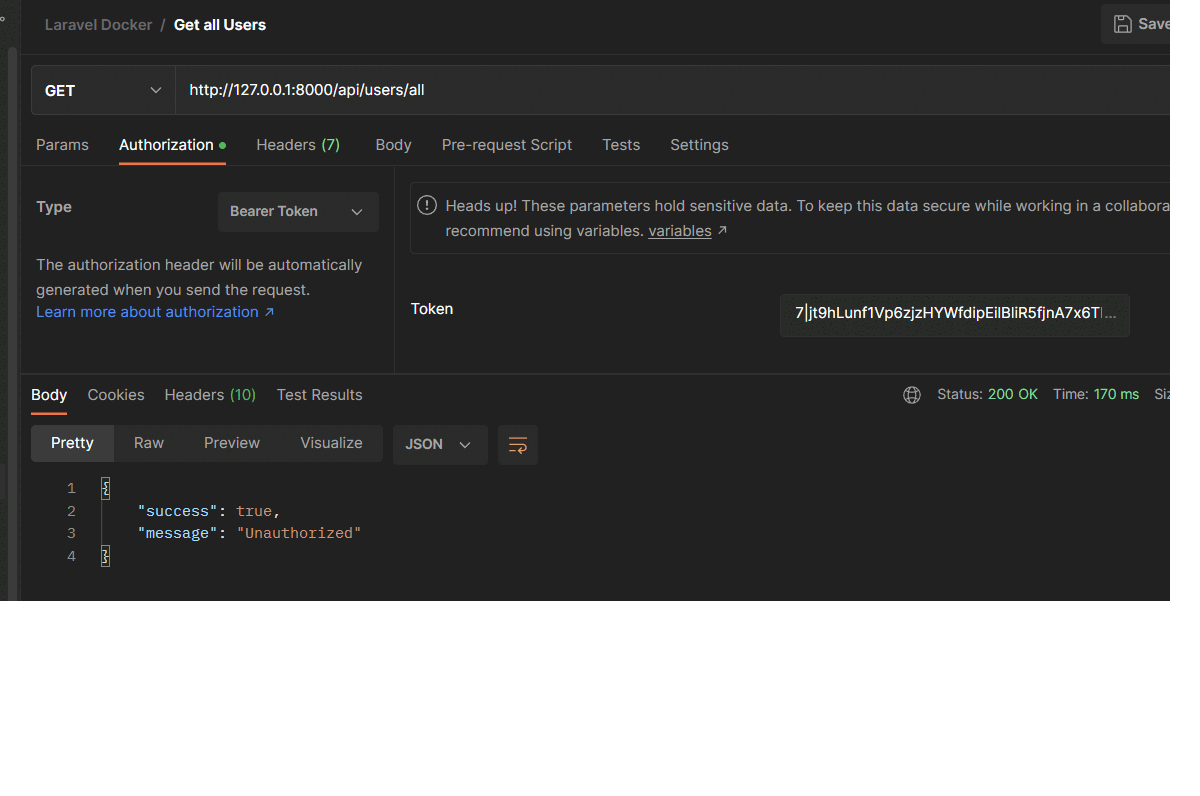This screenshot has width=1200, height=796.
Task: Open the JSON response format dropdown
Action: [x=439, y=444]
